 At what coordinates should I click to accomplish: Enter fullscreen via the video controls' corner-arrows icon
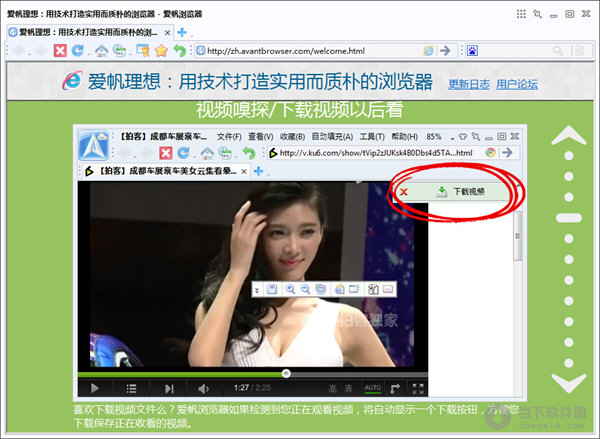pyautogui.click(x=418, y=388)
